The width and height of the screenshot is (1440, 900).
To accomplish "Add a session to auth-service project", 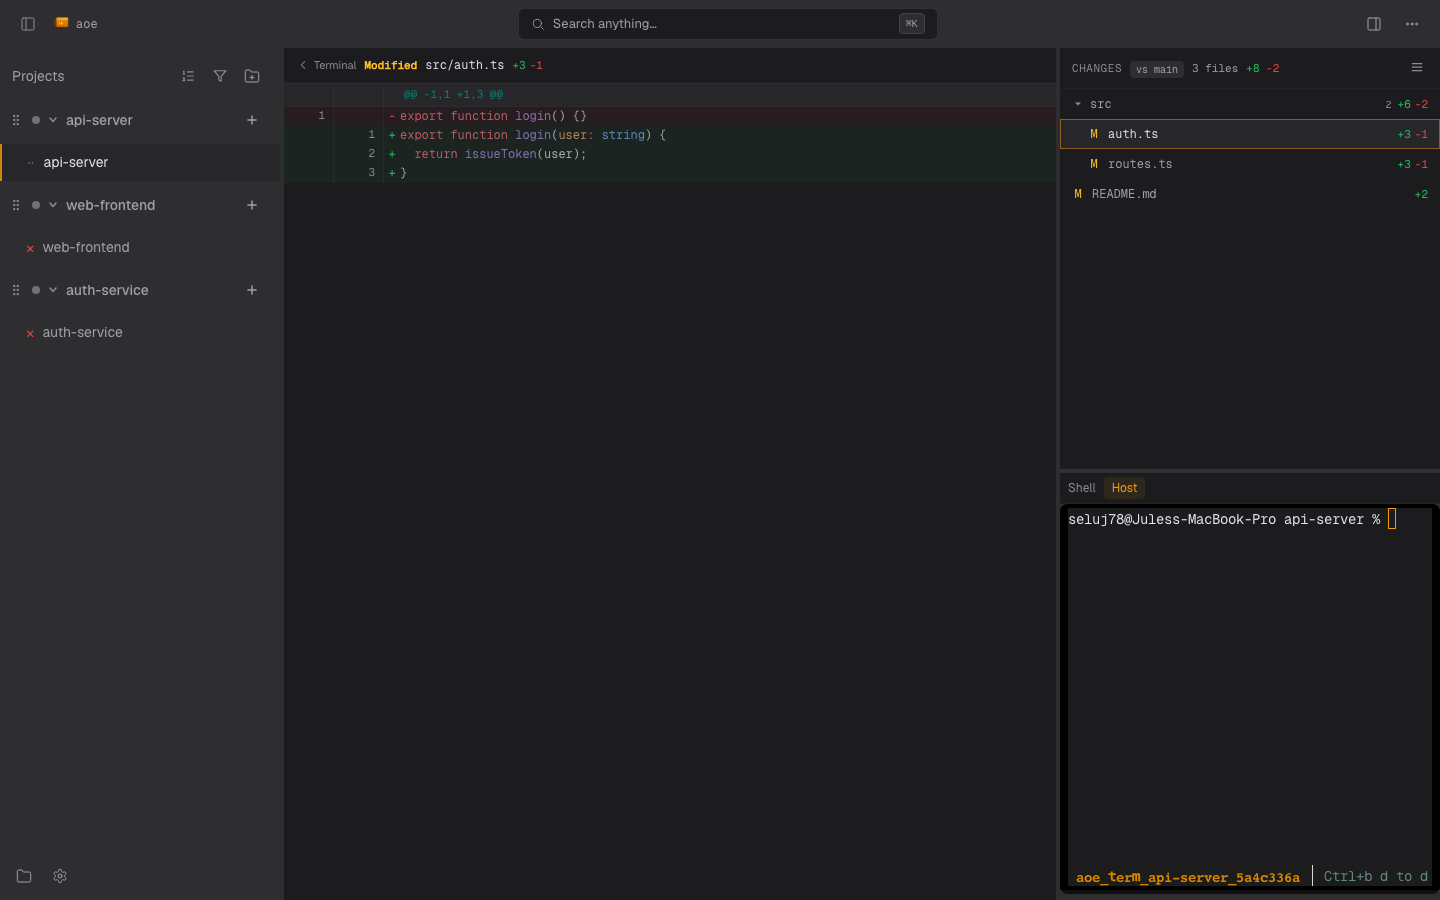I will pos(252,290).
